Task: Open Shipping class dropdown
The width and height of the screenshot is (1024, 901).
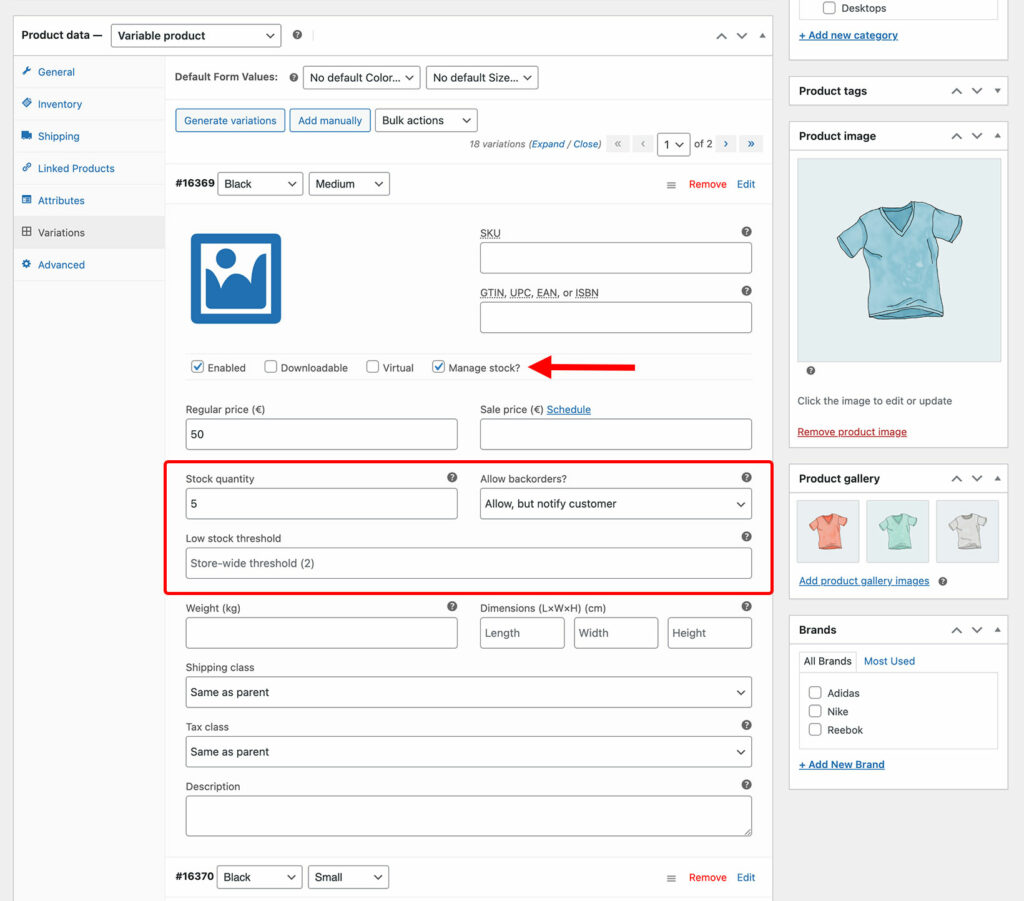Action: [x=468, y=692]
